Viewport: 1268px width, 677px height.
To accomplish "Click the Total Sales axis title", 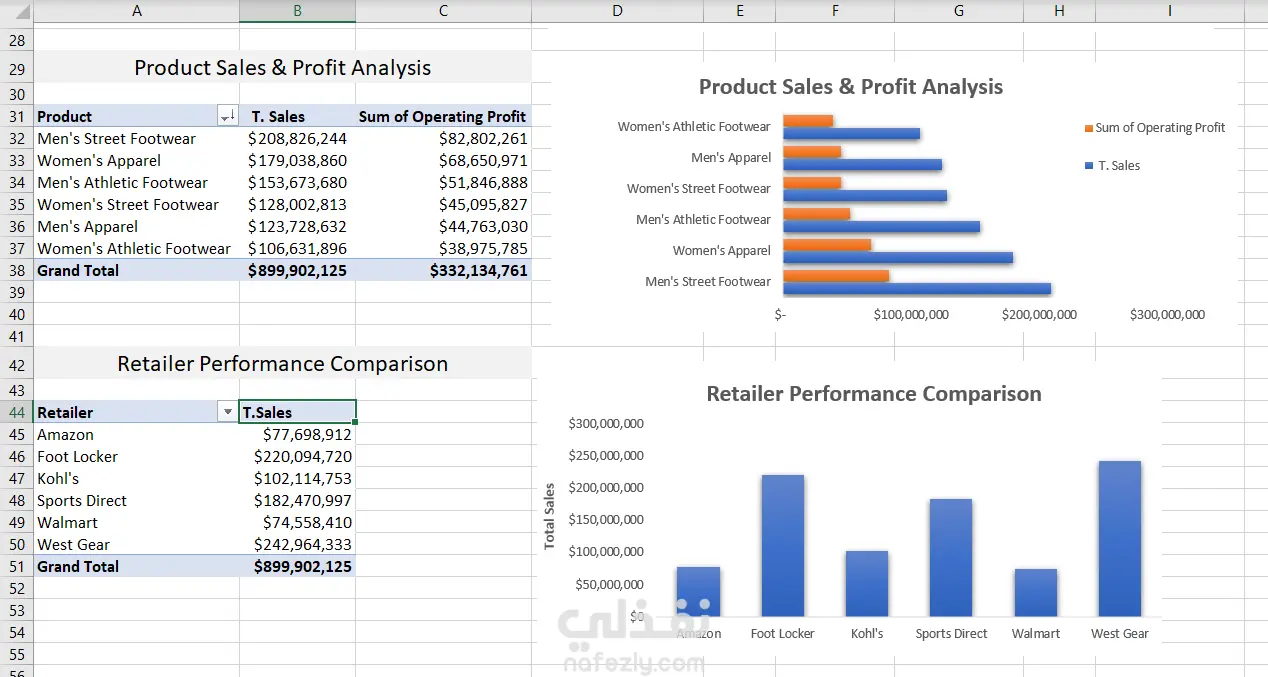I will pyautogui.click(x=549, y=516).
